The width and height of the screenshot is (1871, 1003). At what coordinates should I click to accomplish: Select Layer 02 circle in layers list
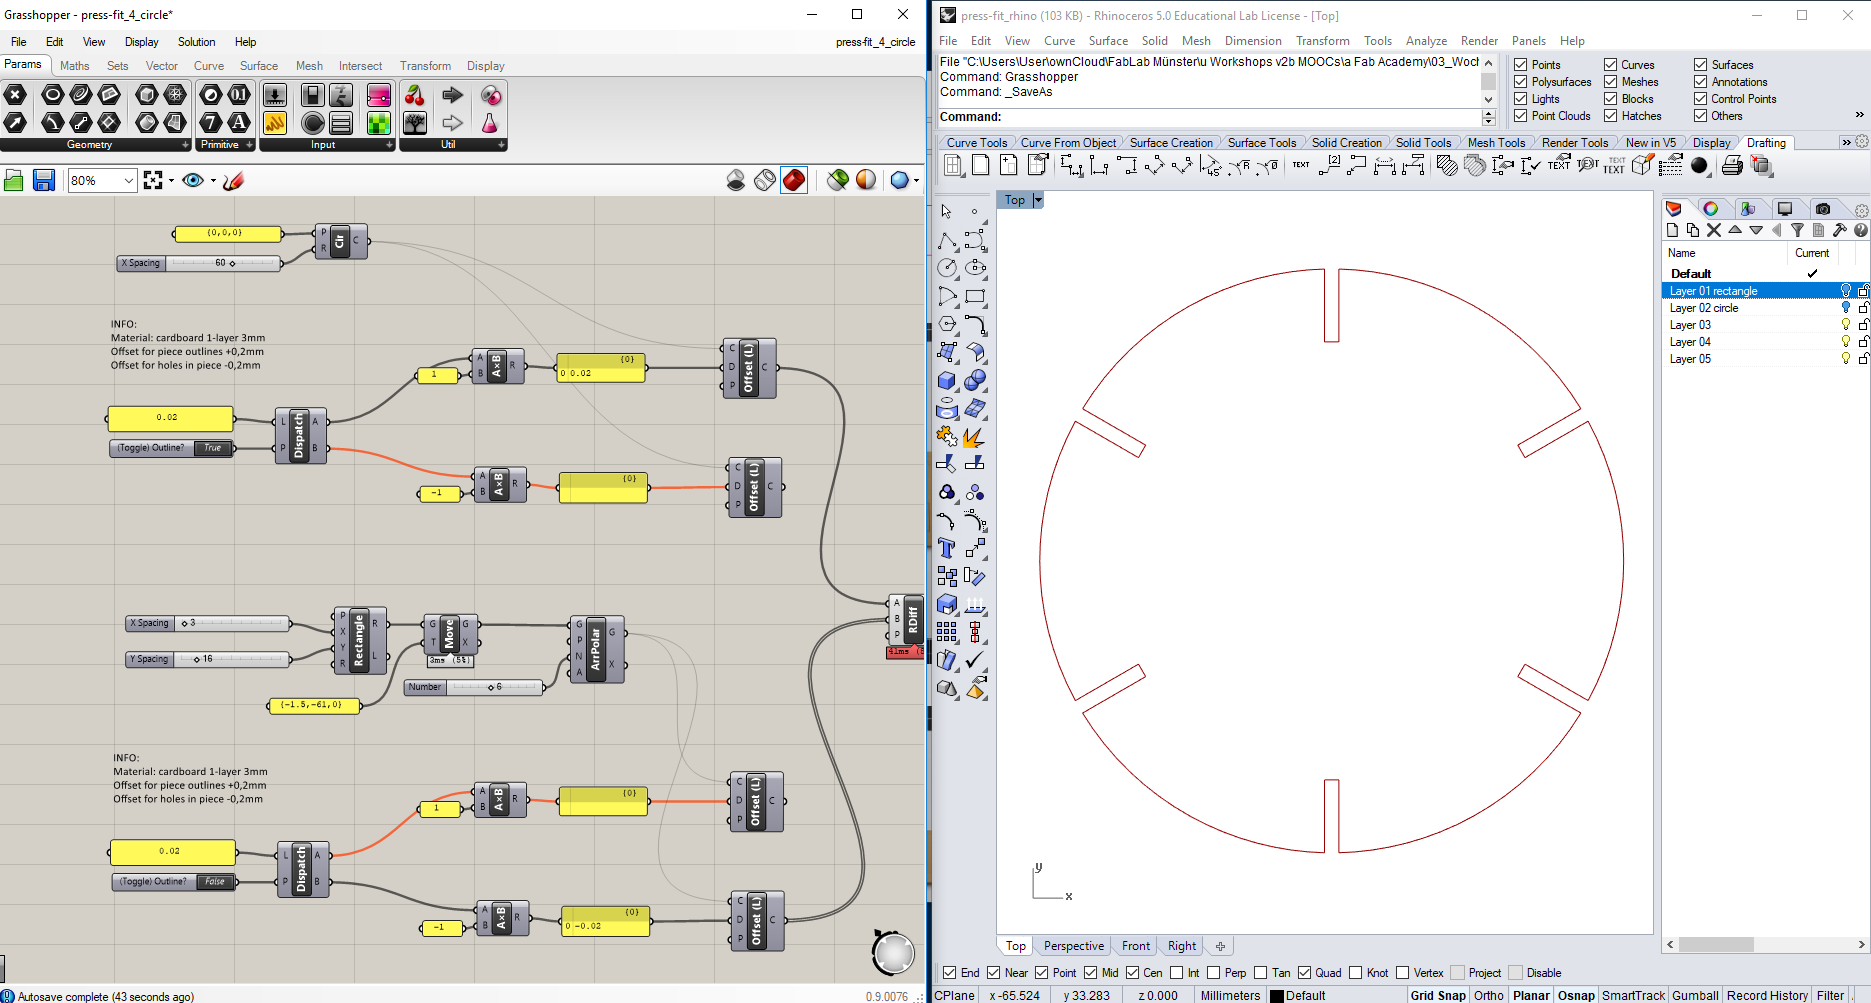[x=1704, y=308]
